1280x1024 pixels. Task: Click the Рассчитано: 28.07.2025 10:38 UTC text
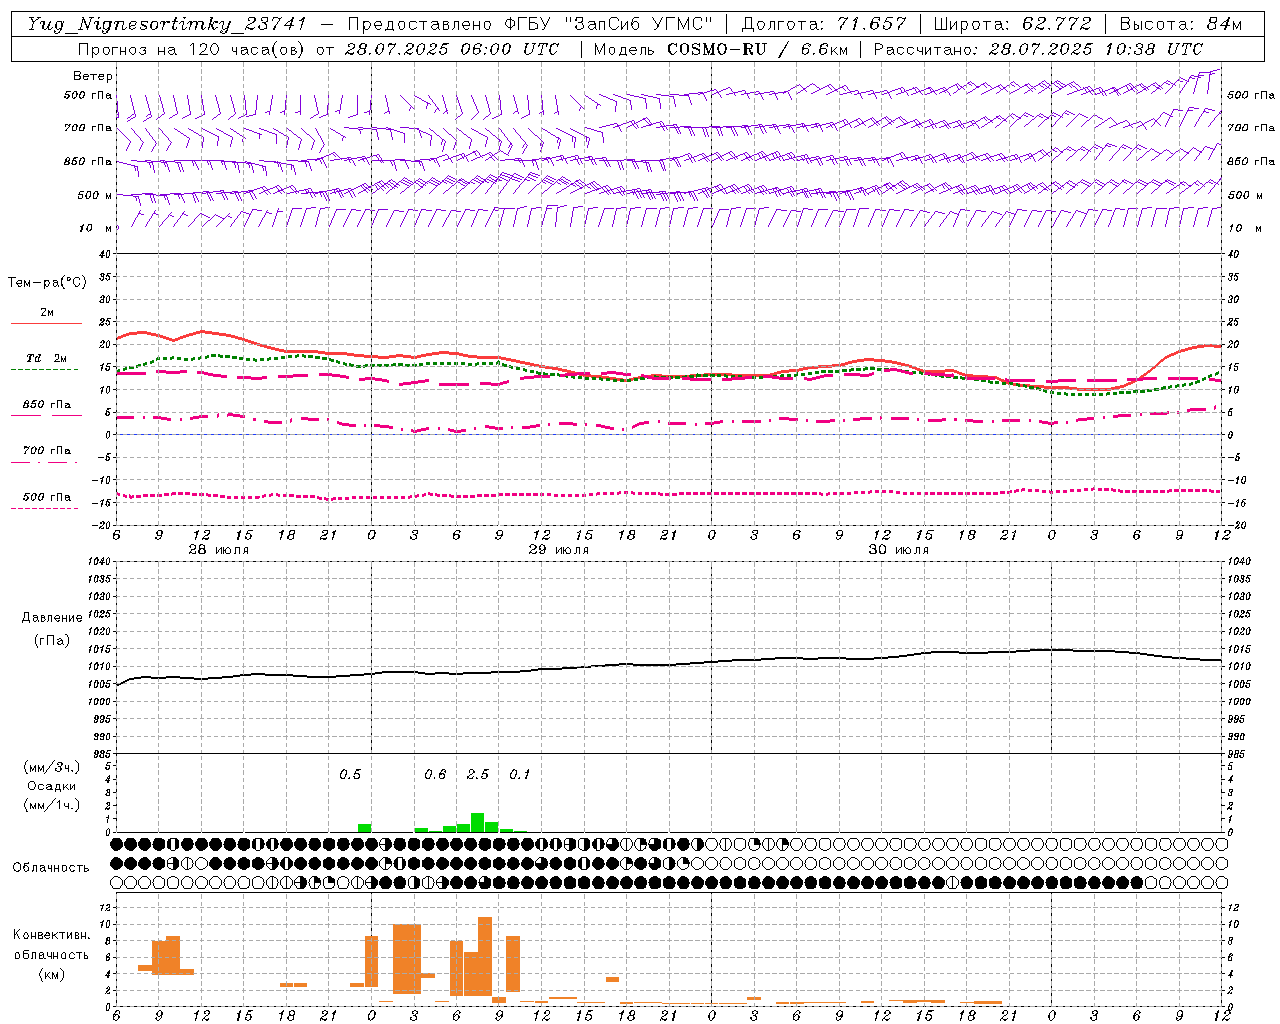[x=1038, y=49]
